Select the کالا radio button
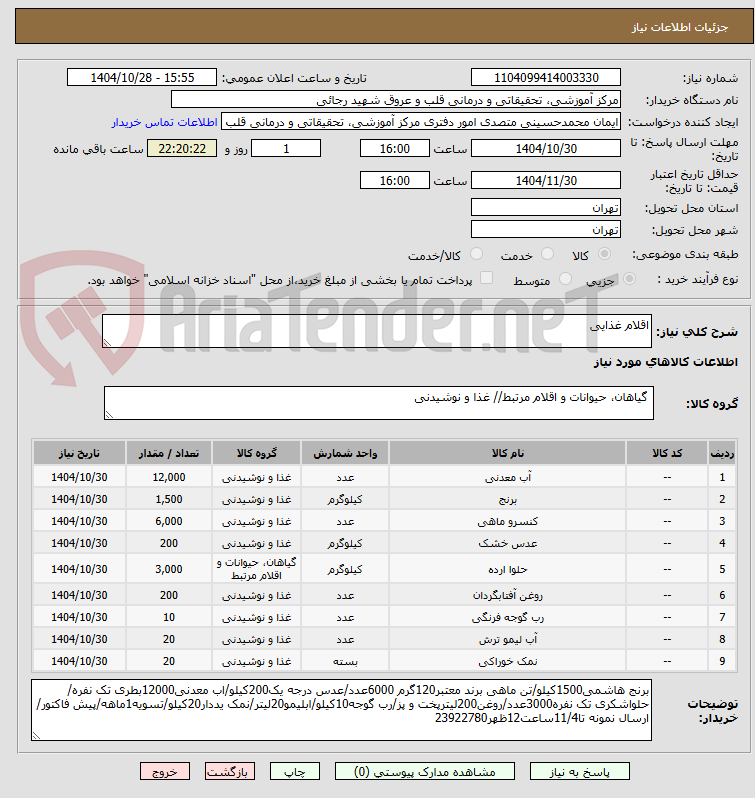The width and height of the screenshot is (755, 798). pyautogui.click(x=604, y=253)
